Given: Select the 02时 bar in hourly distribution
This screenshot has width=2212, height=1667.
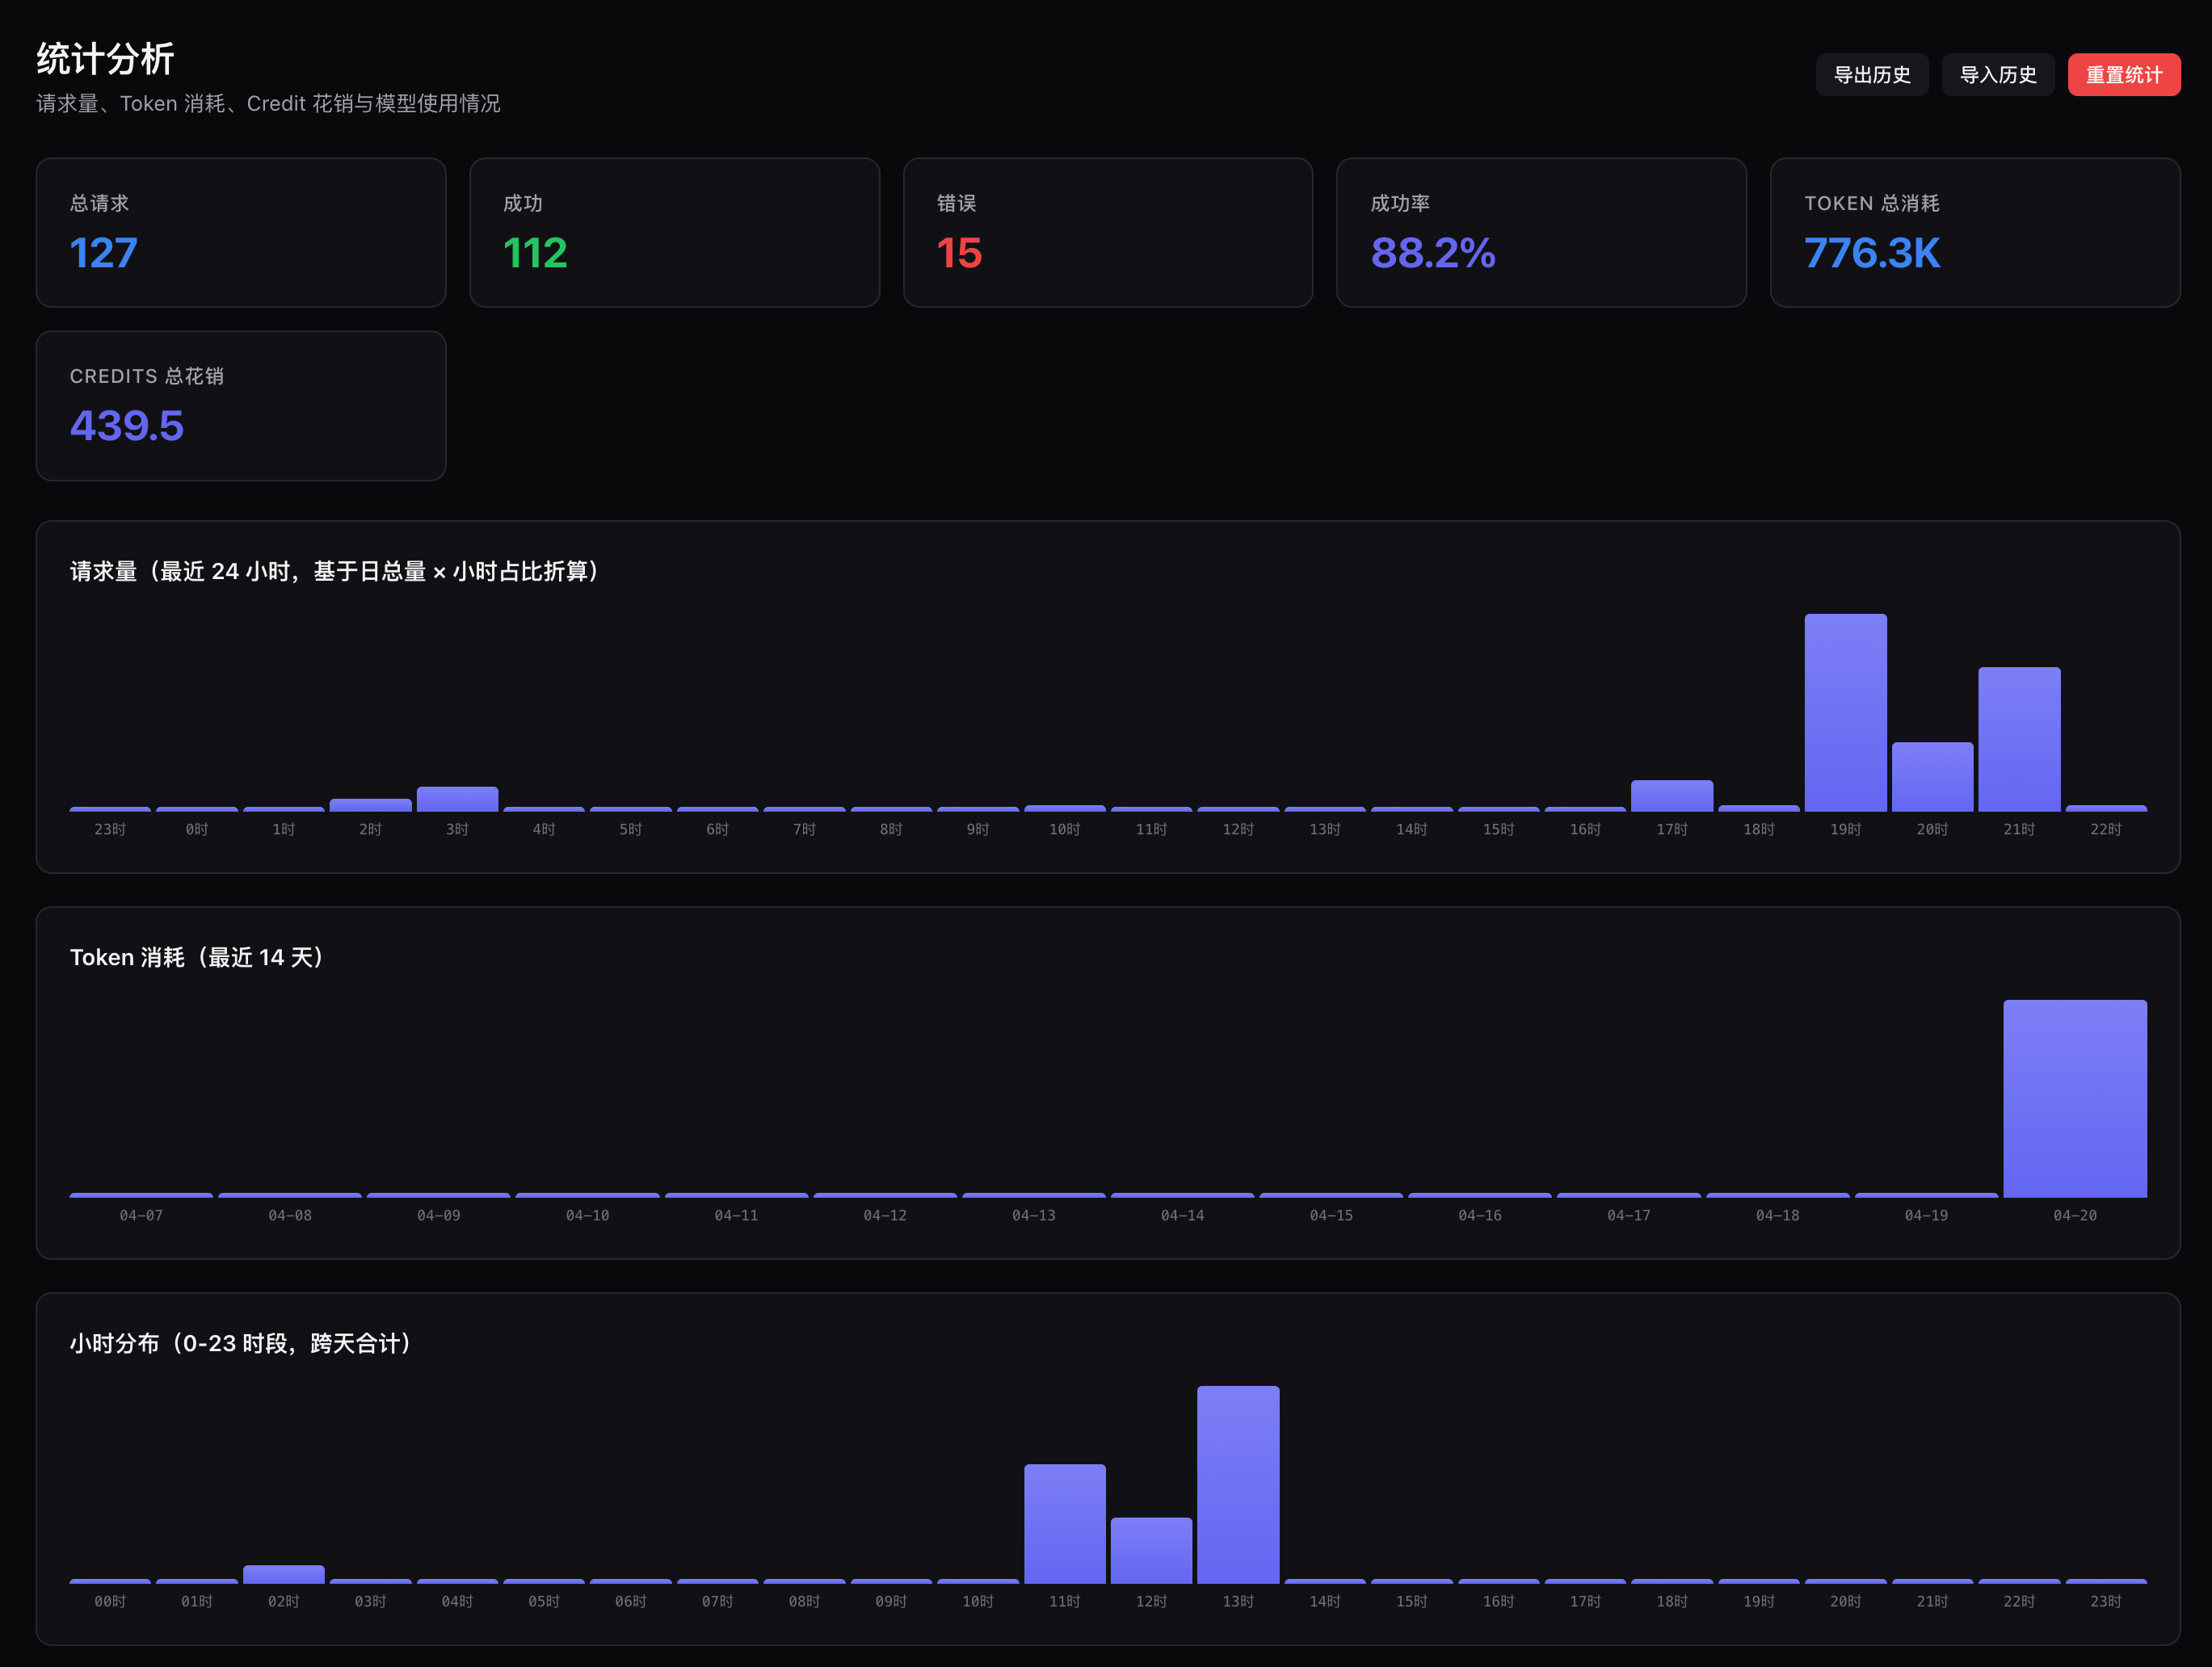Looking at the screenshot, I should coord(283,1574).
